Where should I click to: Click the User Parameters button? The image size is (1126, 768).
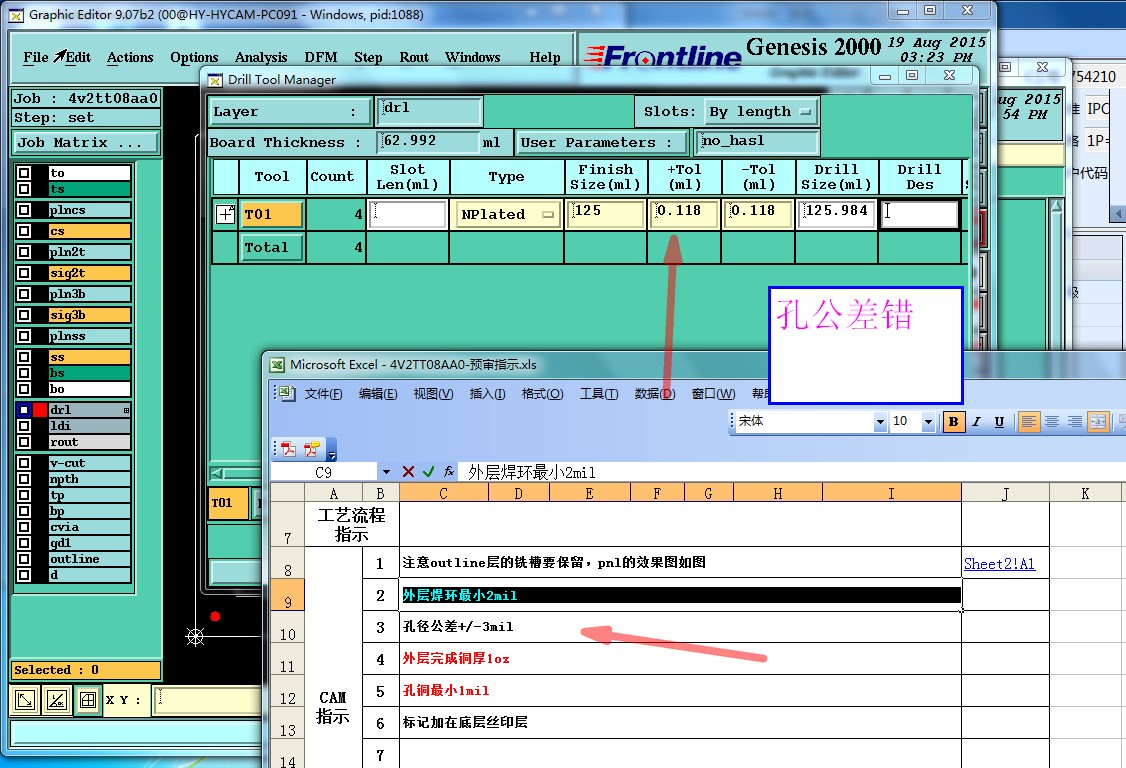602,142
